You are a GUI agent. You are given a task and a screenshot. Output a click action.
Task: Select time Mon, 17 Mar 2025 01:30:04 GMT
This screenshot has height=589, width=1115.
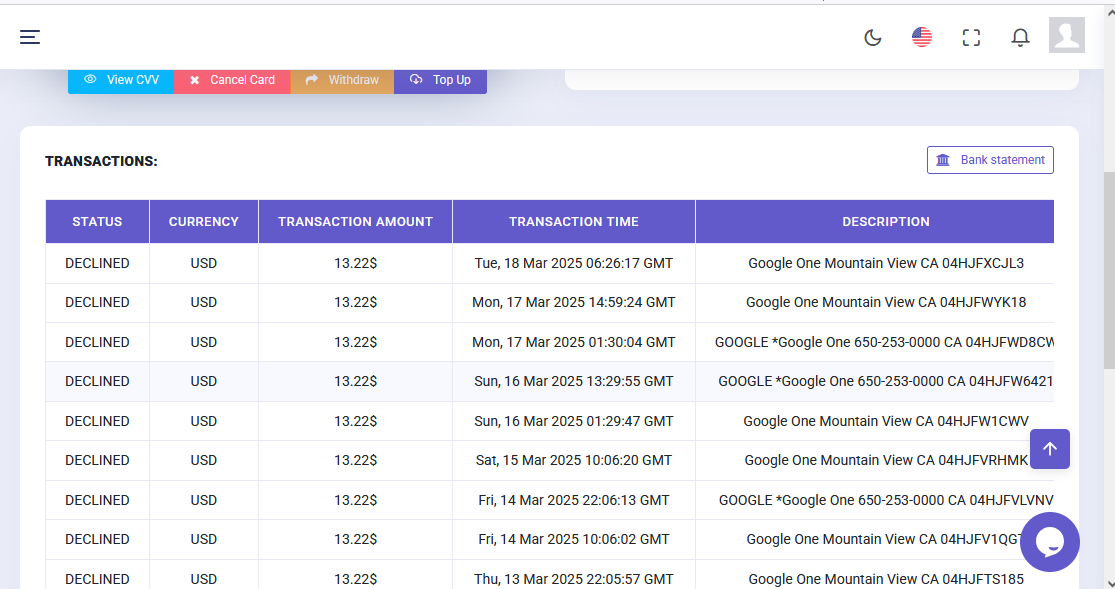[574, 342]
